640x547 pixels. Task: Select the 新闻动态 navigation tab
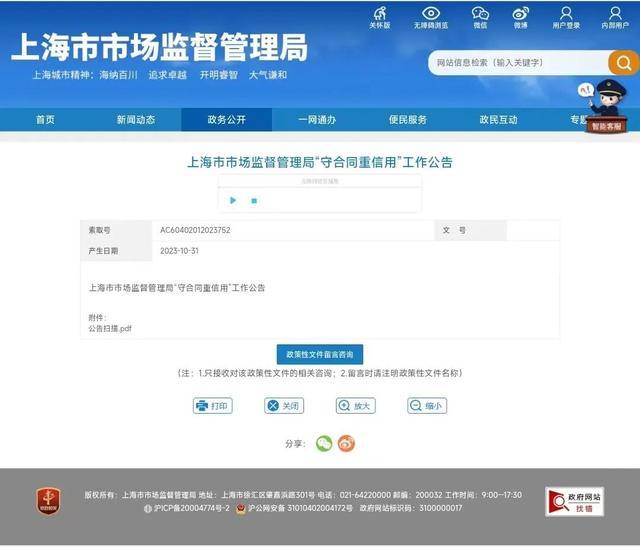136,120
